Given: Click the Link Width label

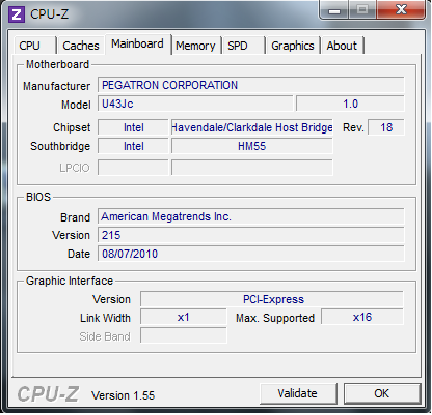Looking at the screenshot, I should [105, 318].
